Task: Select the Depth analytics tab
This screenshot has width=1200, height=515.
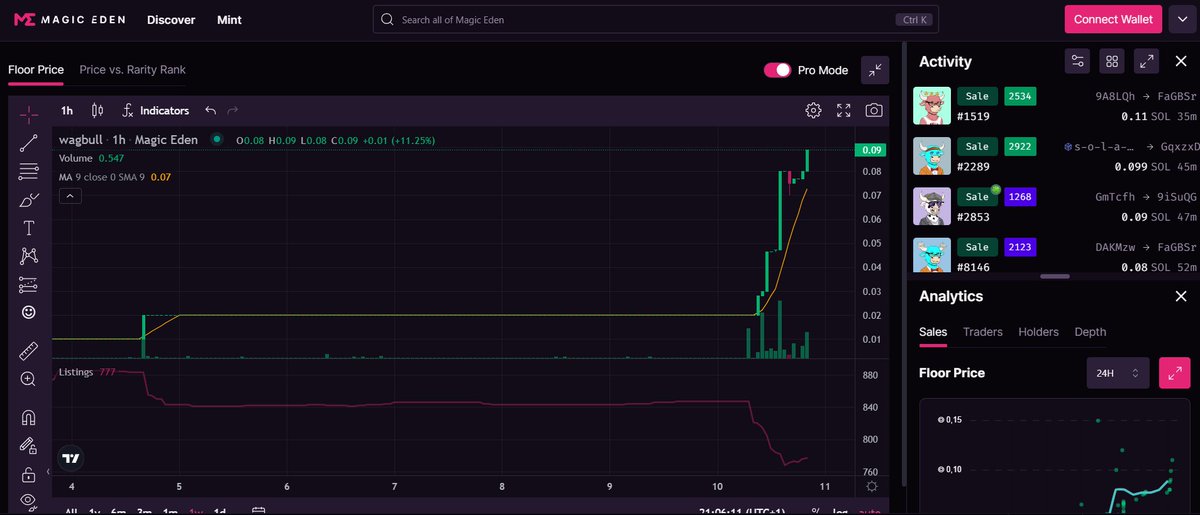Action: point(1090,332)
